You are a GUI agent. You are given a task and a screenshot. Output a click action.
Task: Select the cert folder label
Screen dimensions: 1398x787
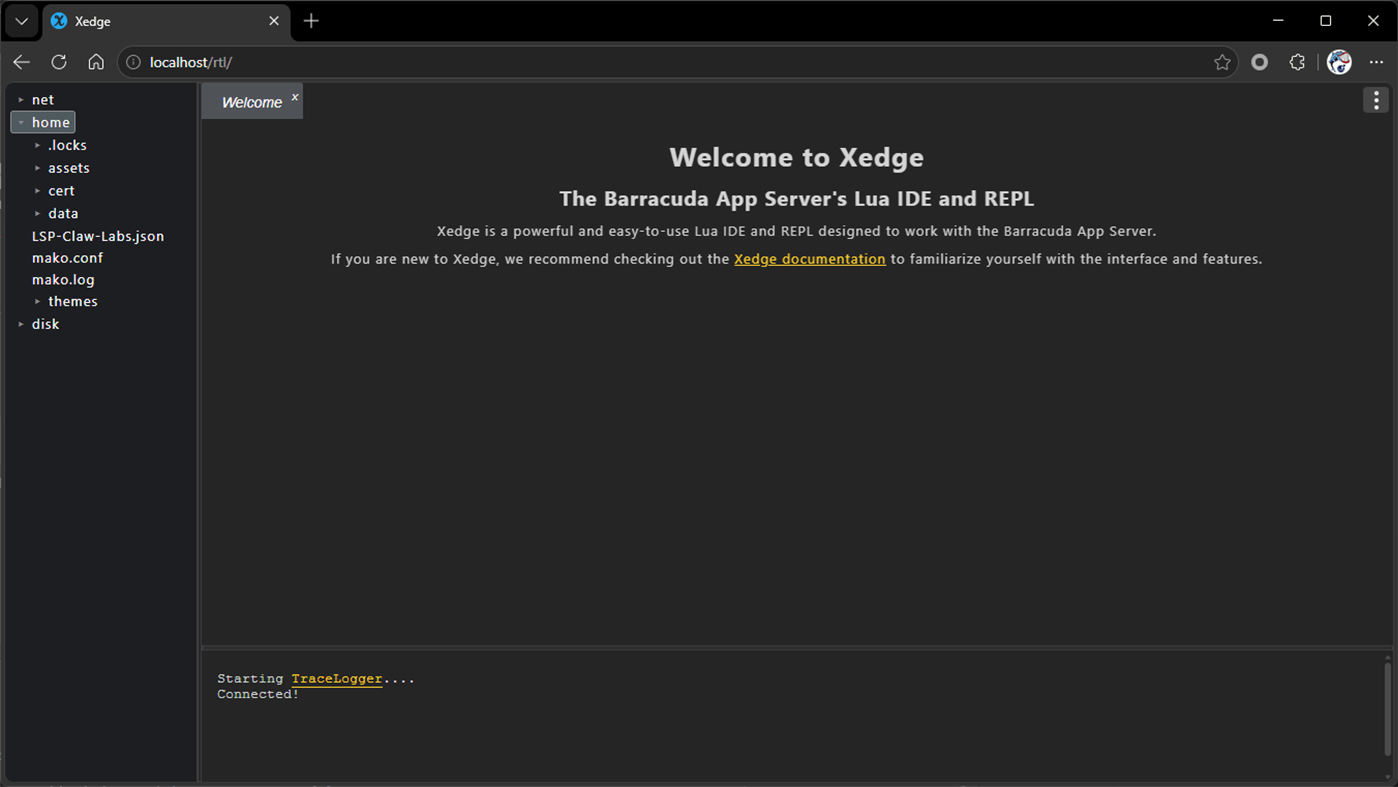[61, 190]
